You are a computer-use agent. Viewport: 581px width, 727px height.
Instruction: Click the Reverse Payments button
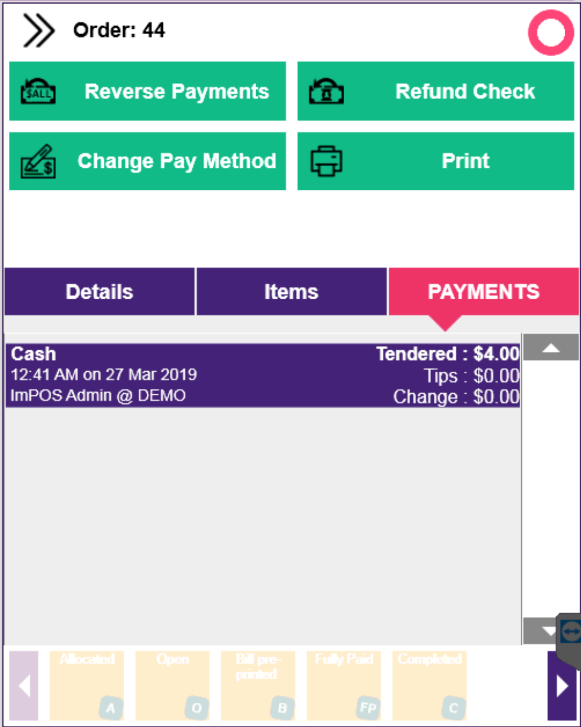pyautogui.click(x=147, y=91)
